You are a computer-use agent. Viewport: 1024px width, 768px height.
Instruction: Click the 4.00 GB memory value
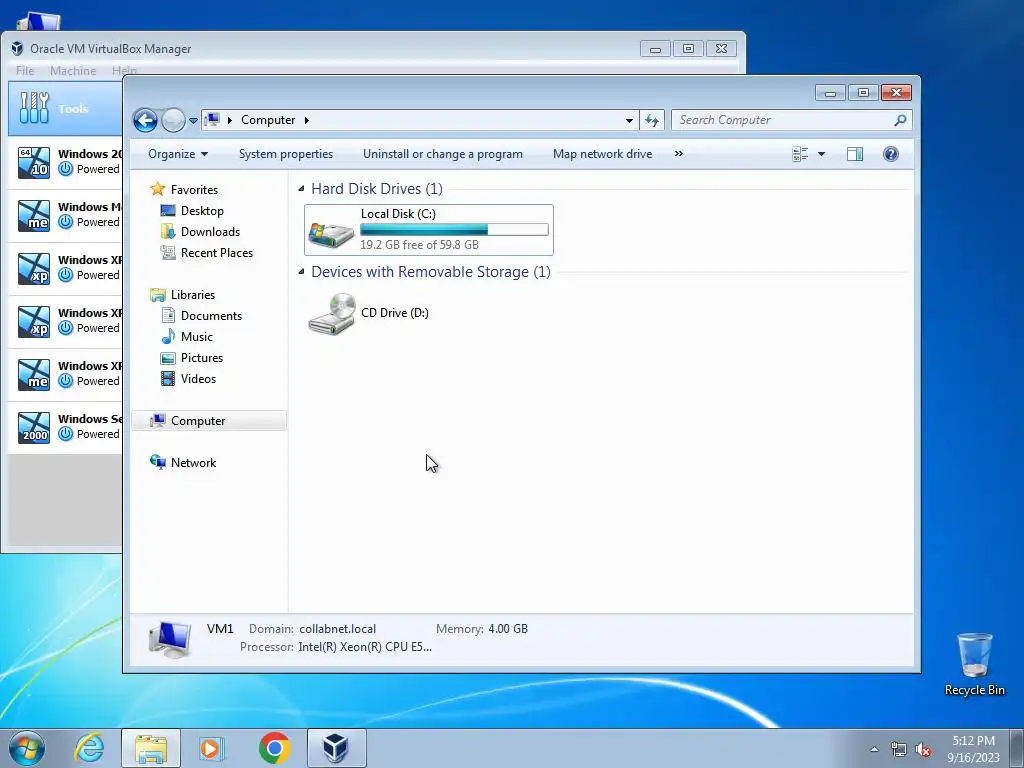tap(508, 629)
